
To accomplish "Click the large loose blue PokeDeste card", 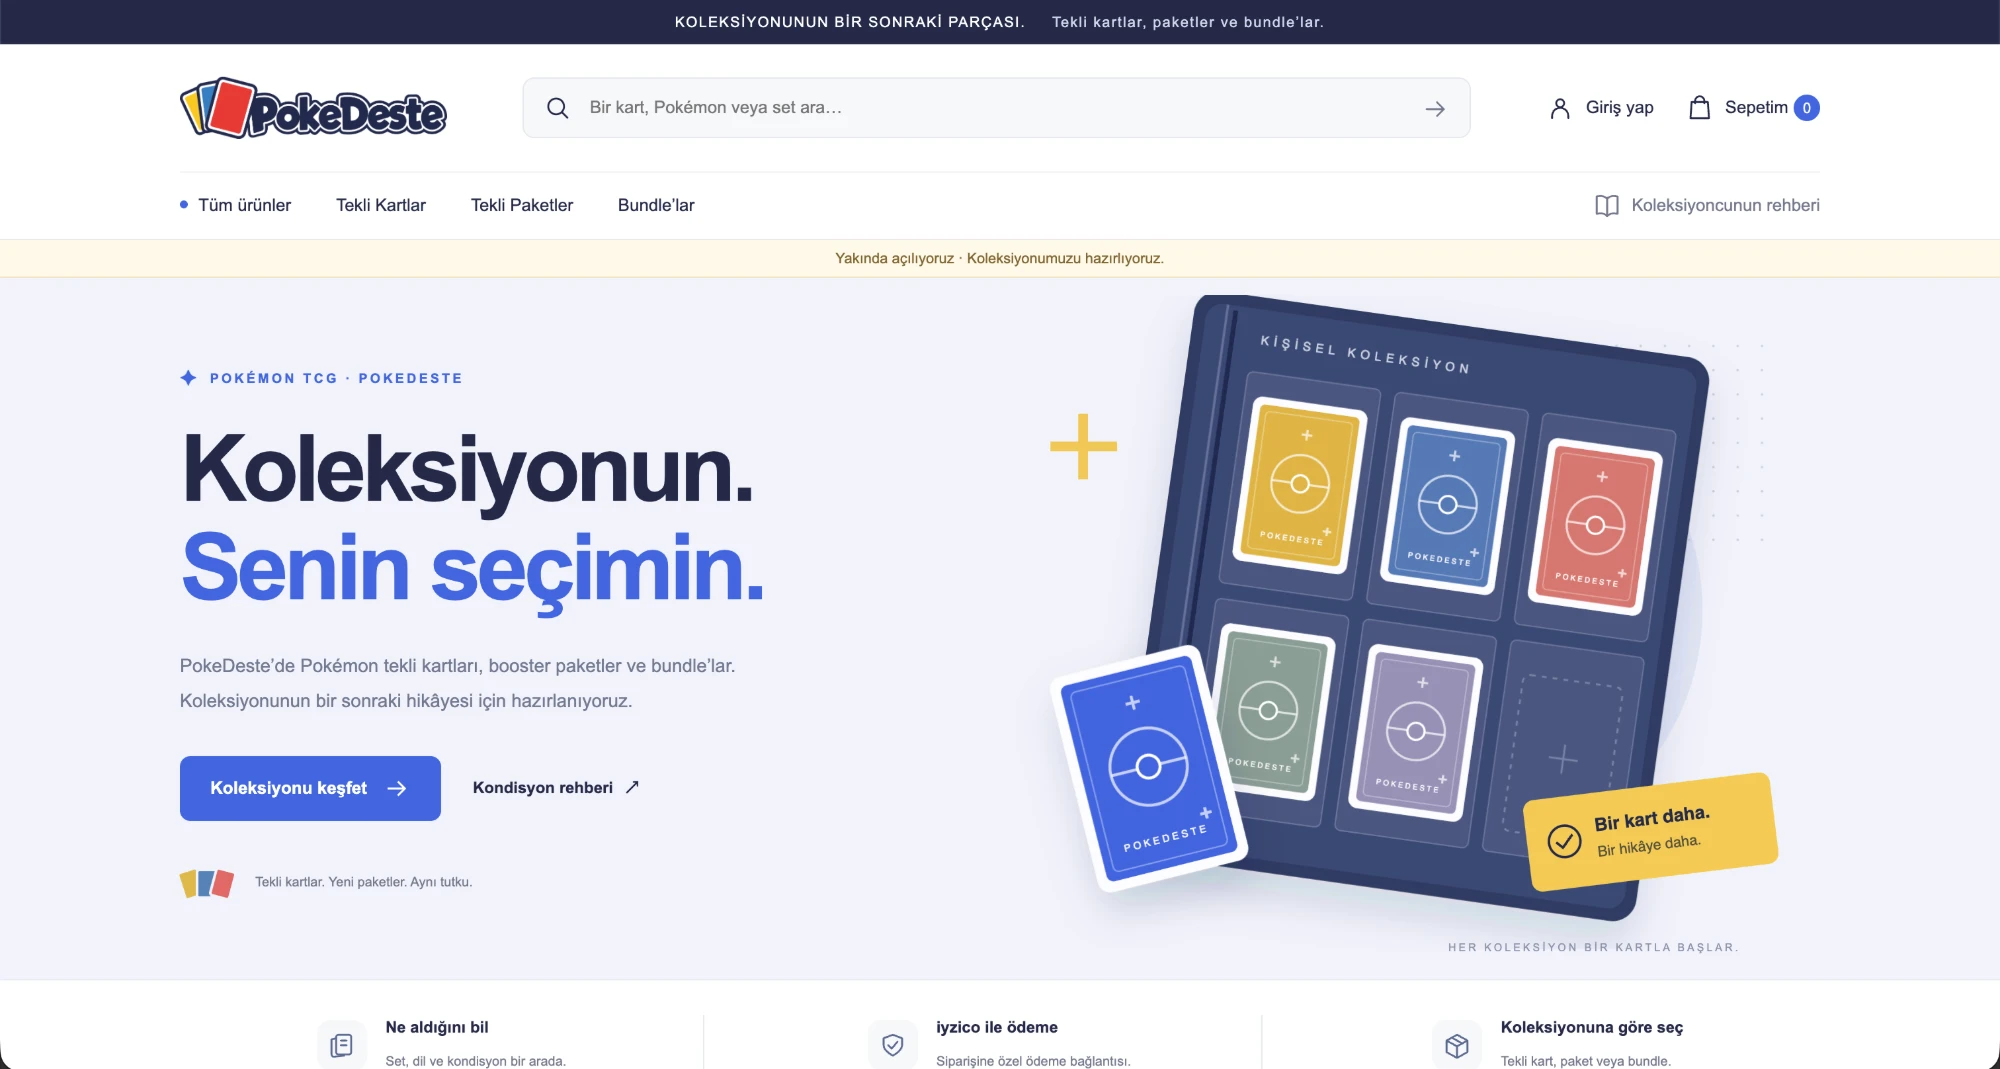I will tap(1148, 768).
